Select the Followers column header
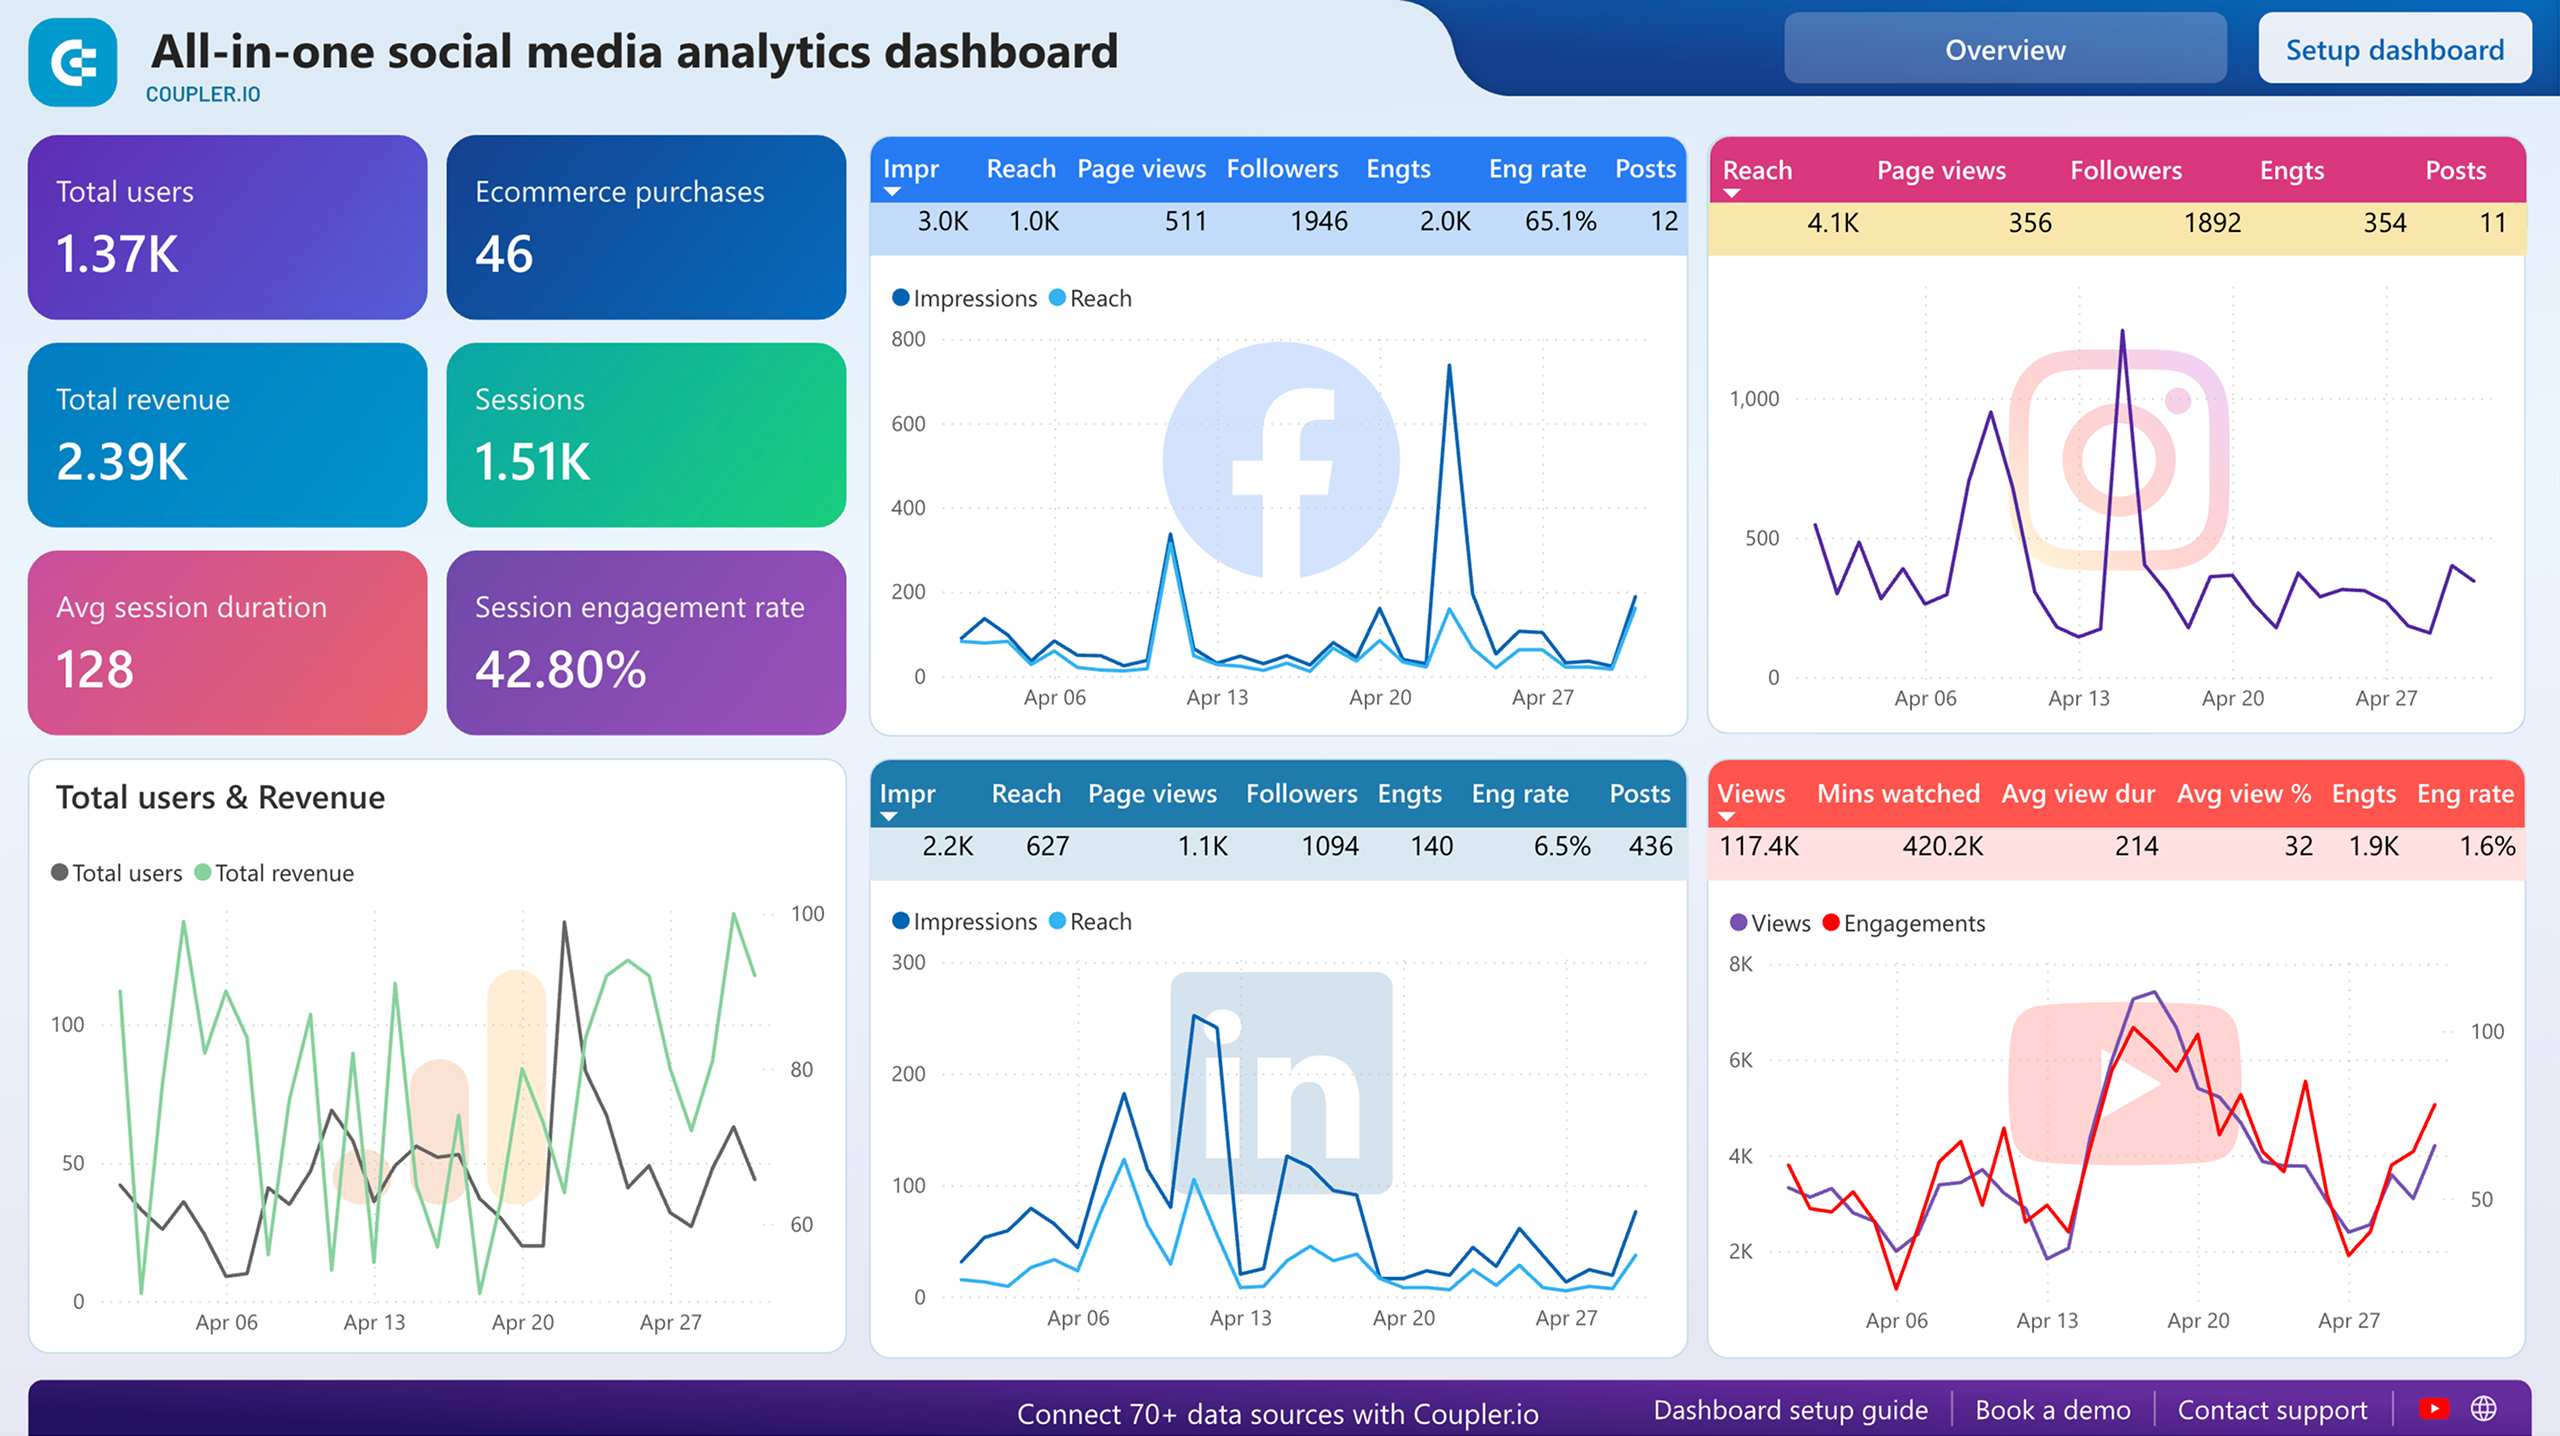The width and height of the screenshot is (2560, 1436). 1282,169
